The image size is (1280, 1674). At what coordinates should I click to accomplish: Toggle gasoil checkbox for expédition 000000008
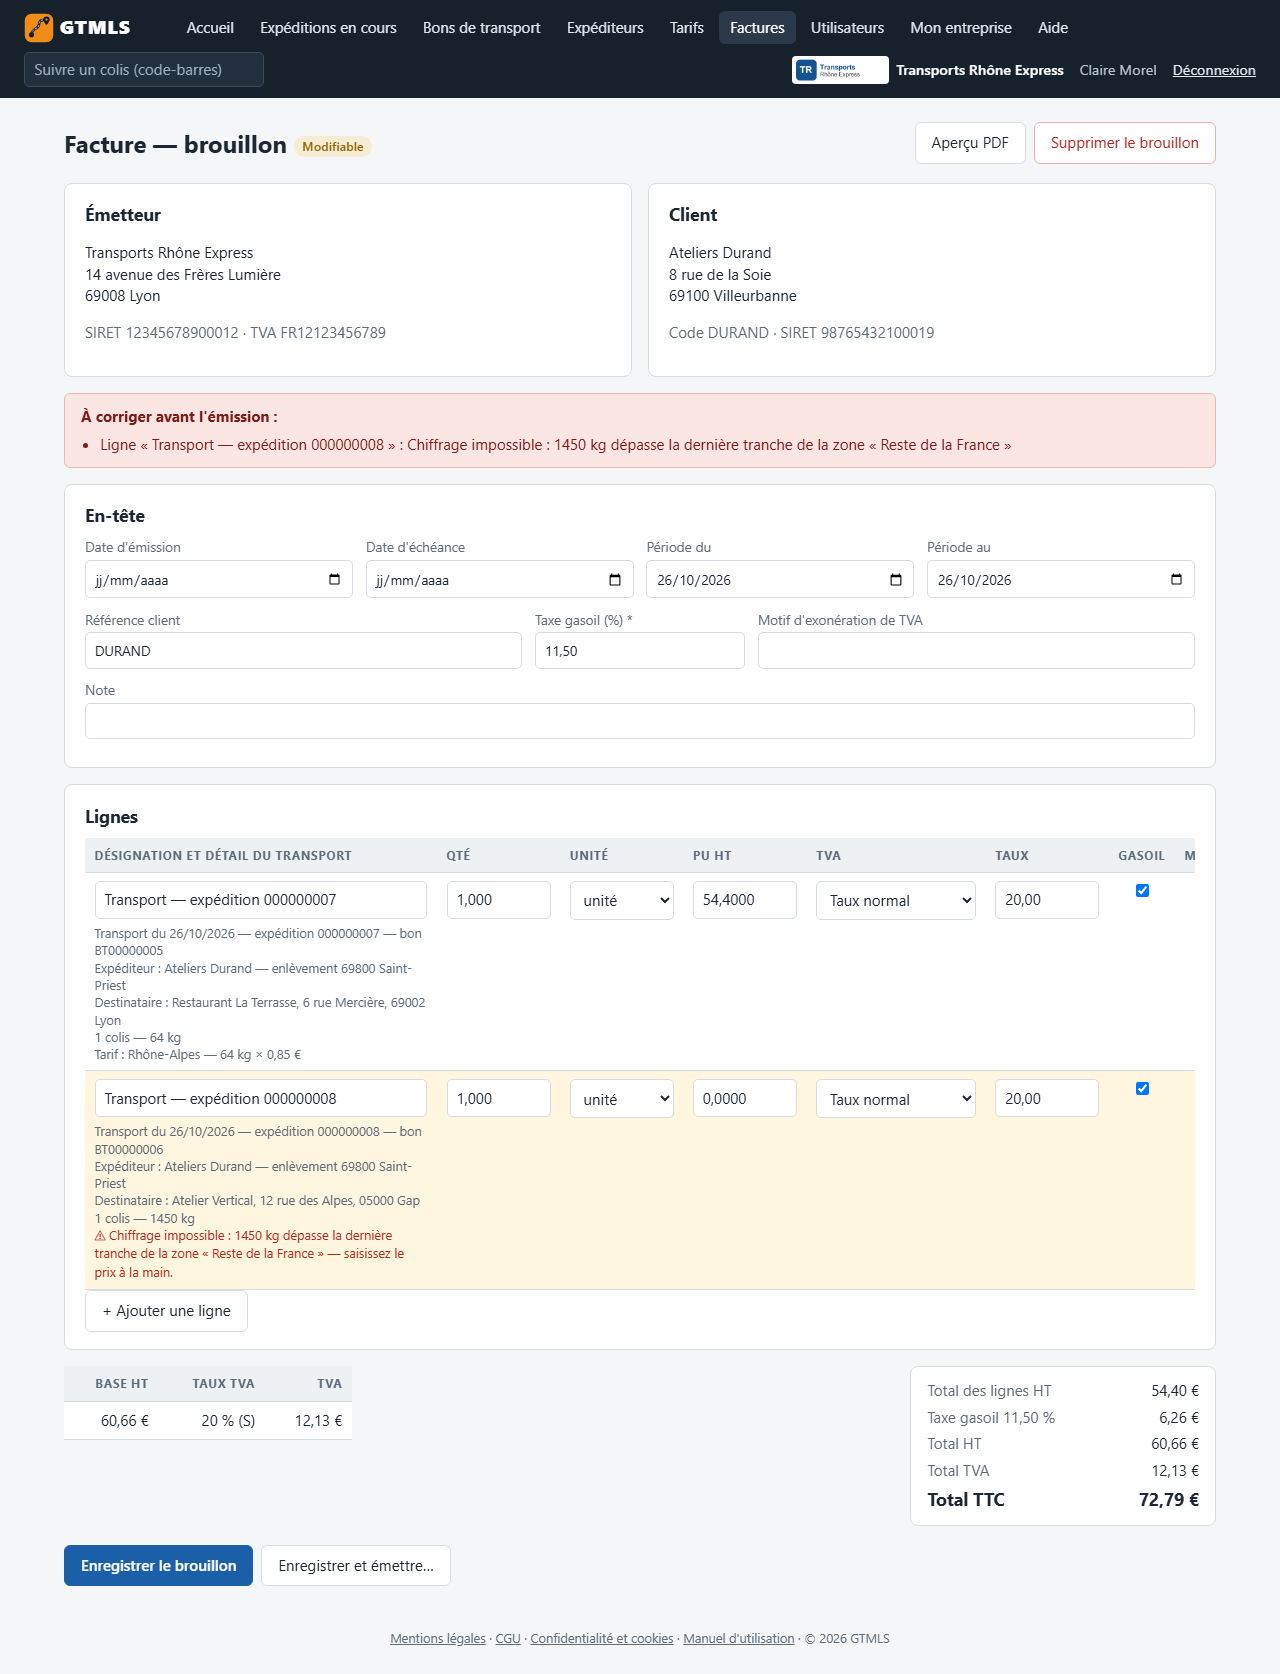[x=1142, y=1089]
